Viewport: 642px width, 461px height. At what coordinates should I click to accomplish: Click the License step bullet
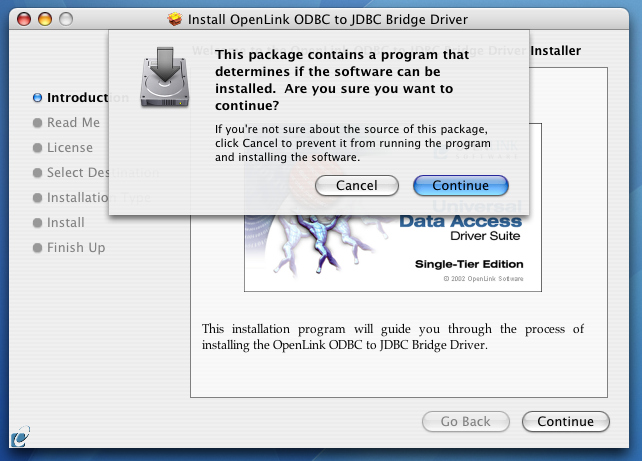37,148
